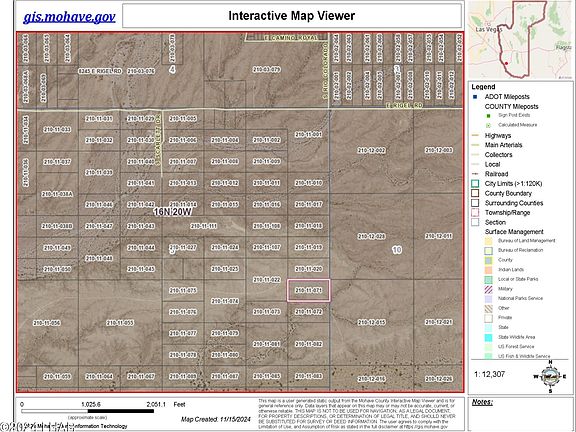Click the Mohave County overview locator map
This screenshot has height=432, width=576.
(x=521, y=40)
